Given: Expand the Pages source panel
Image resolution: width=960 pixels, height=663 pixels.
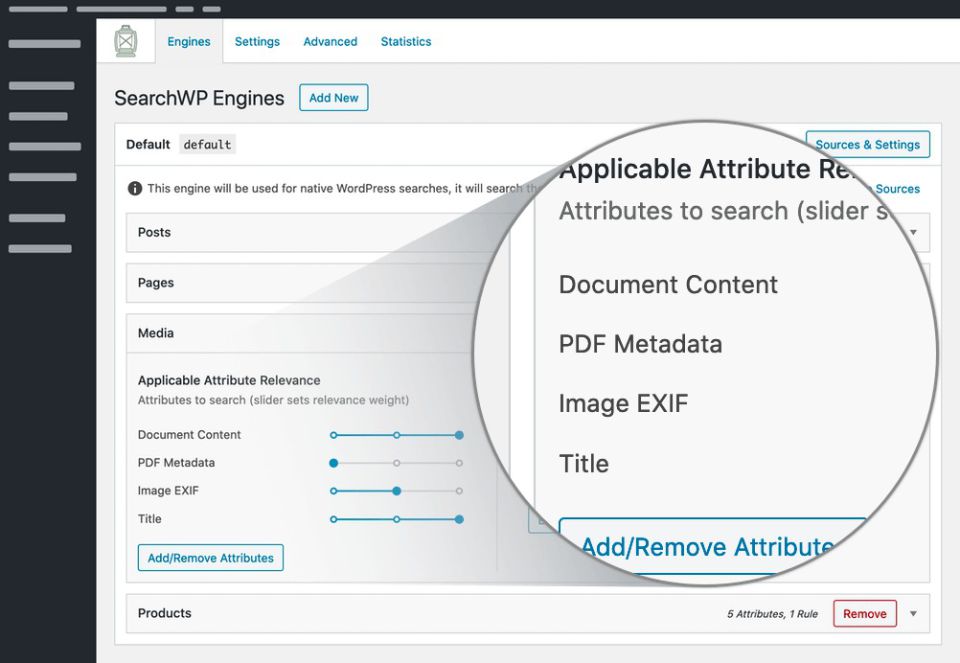Looking at the screenshot, I should point(156,283).
